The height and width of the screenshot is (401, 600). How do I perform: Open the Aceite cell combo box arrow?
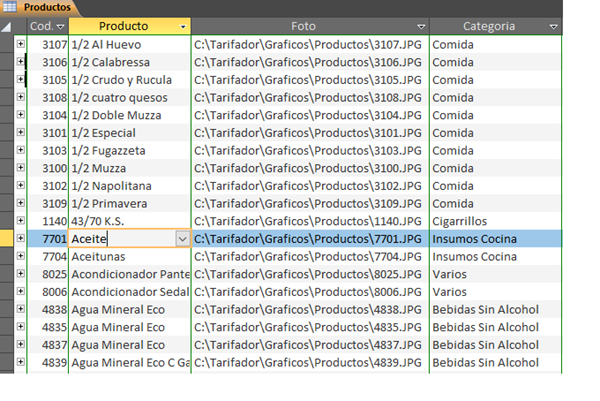tap(181, 239)
